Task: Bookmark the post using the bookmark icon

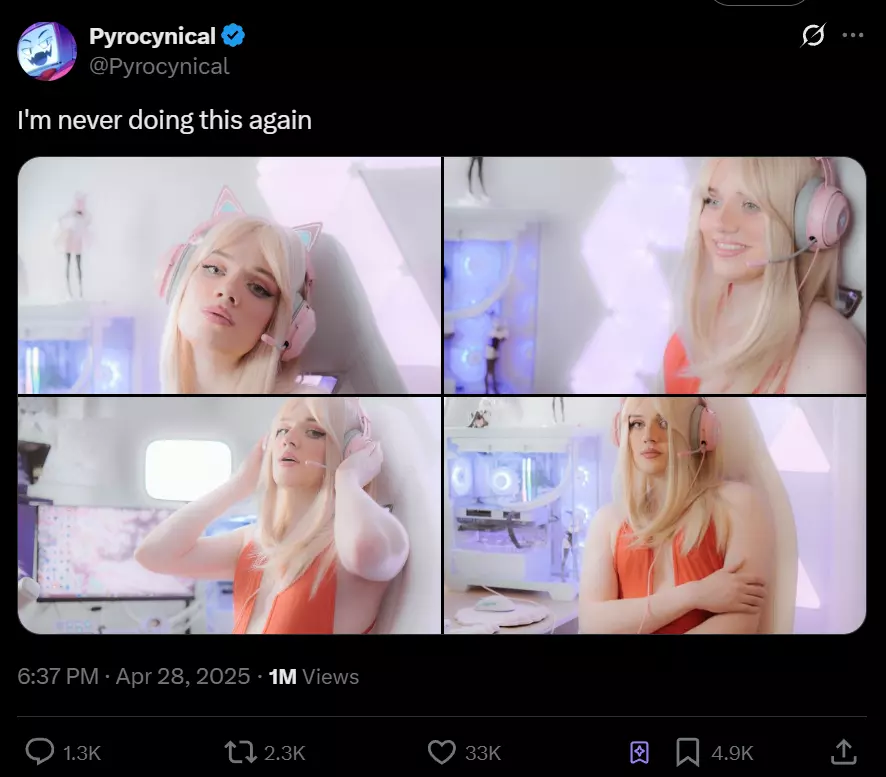Action: click(x=688, y=752)
